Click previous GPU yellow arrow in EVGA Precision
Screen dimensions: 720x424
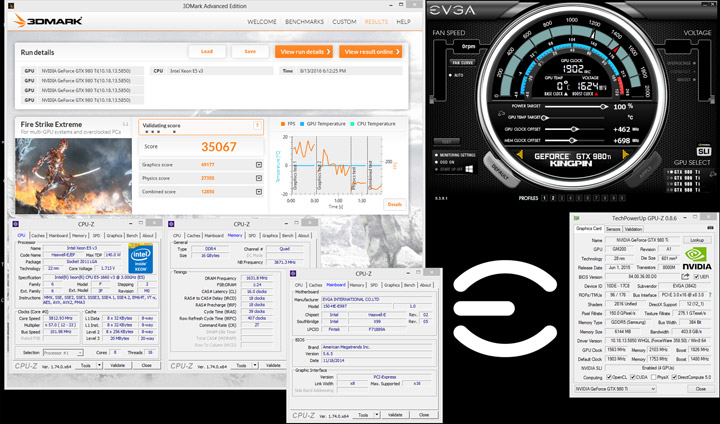tap(520, 155)
